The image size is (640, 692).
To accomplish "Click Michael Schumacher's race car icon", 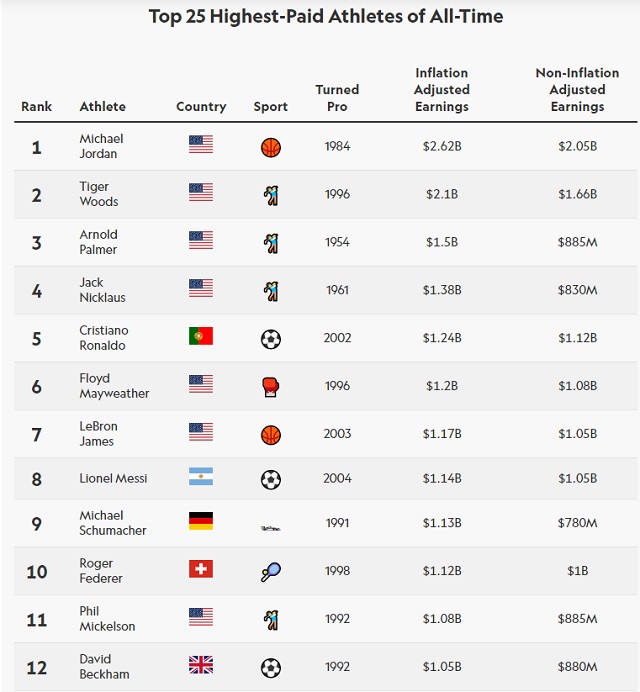I will (271, 526).
